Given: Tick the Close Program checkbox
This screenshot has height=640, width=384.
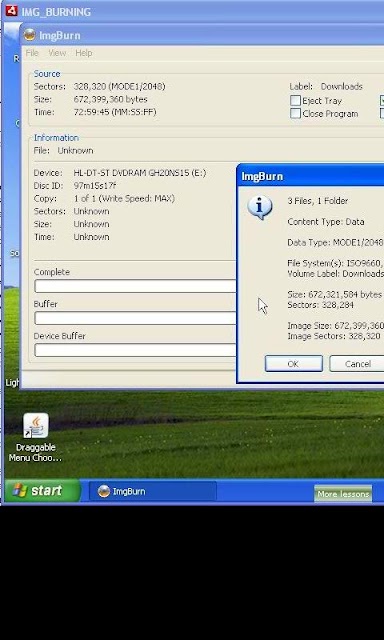Looking at the screenshot, I should coord(295,113).
